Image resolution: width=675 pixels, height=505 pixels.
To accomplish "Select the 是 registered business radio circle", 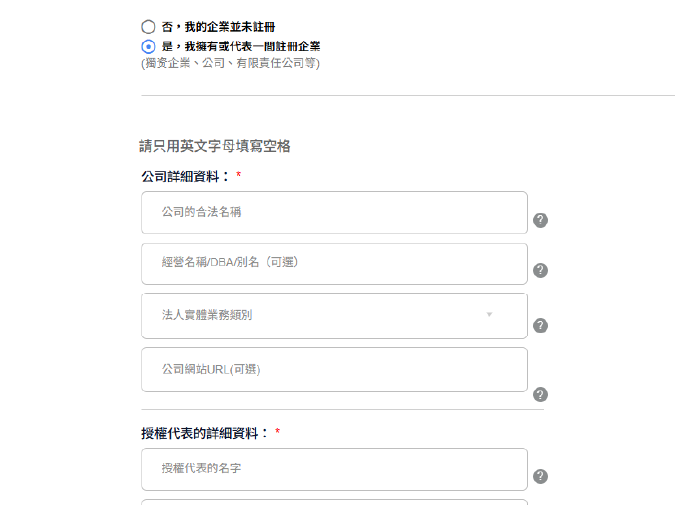I will pyautogui.click(x=148, y=46).
